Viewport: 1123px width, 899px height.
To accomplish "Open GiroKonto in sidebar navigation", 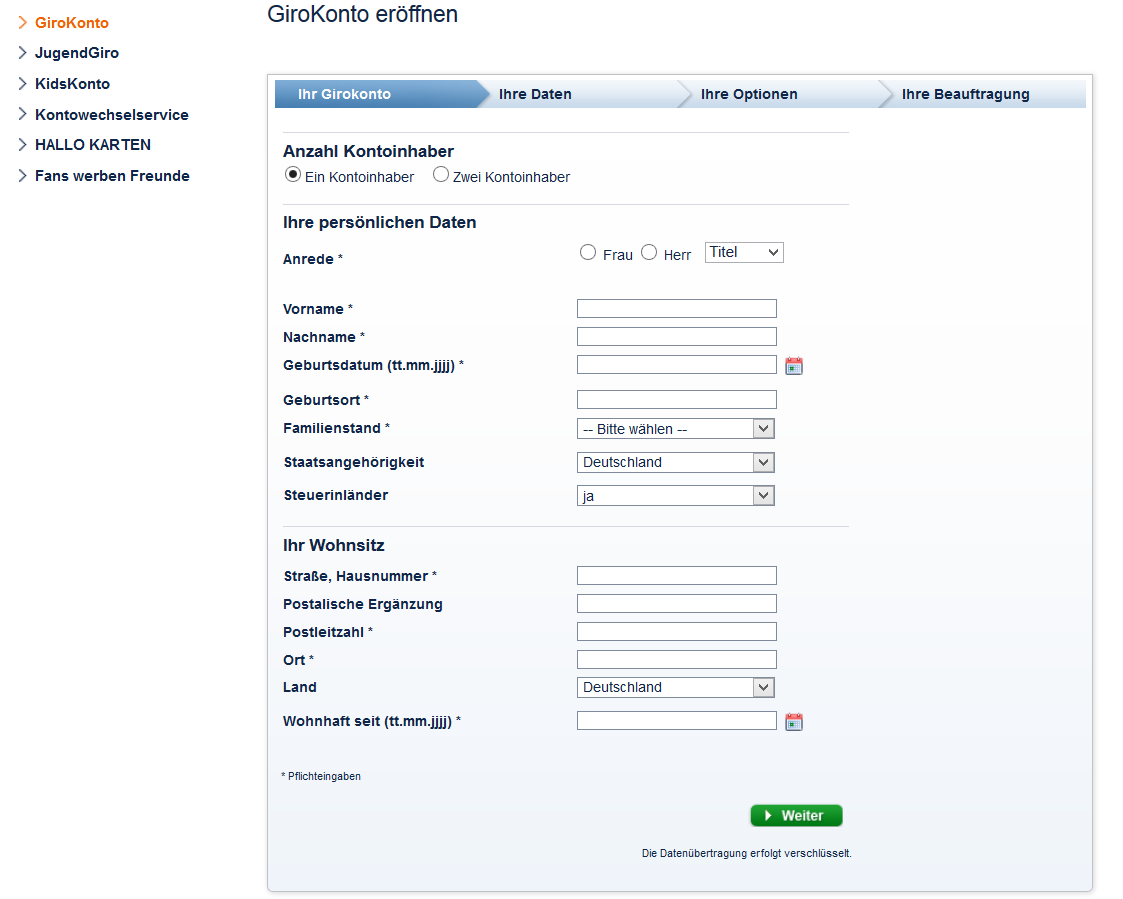I will click(x=72, y=23).
